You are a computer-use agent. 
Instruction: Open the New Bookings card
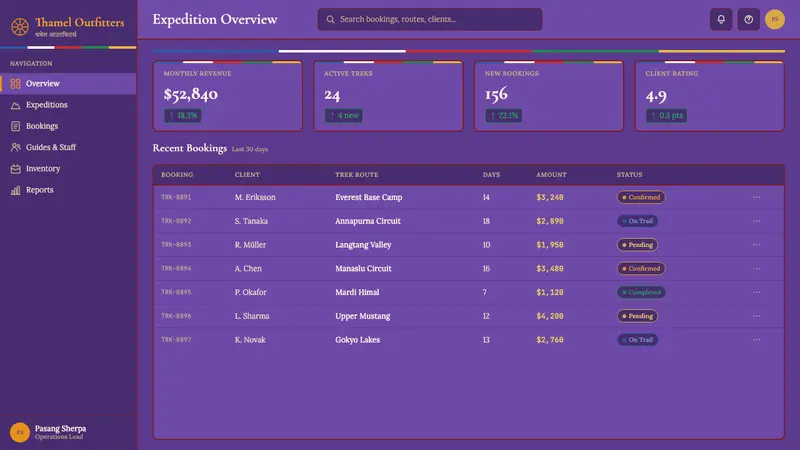click(x=549, y=96)
